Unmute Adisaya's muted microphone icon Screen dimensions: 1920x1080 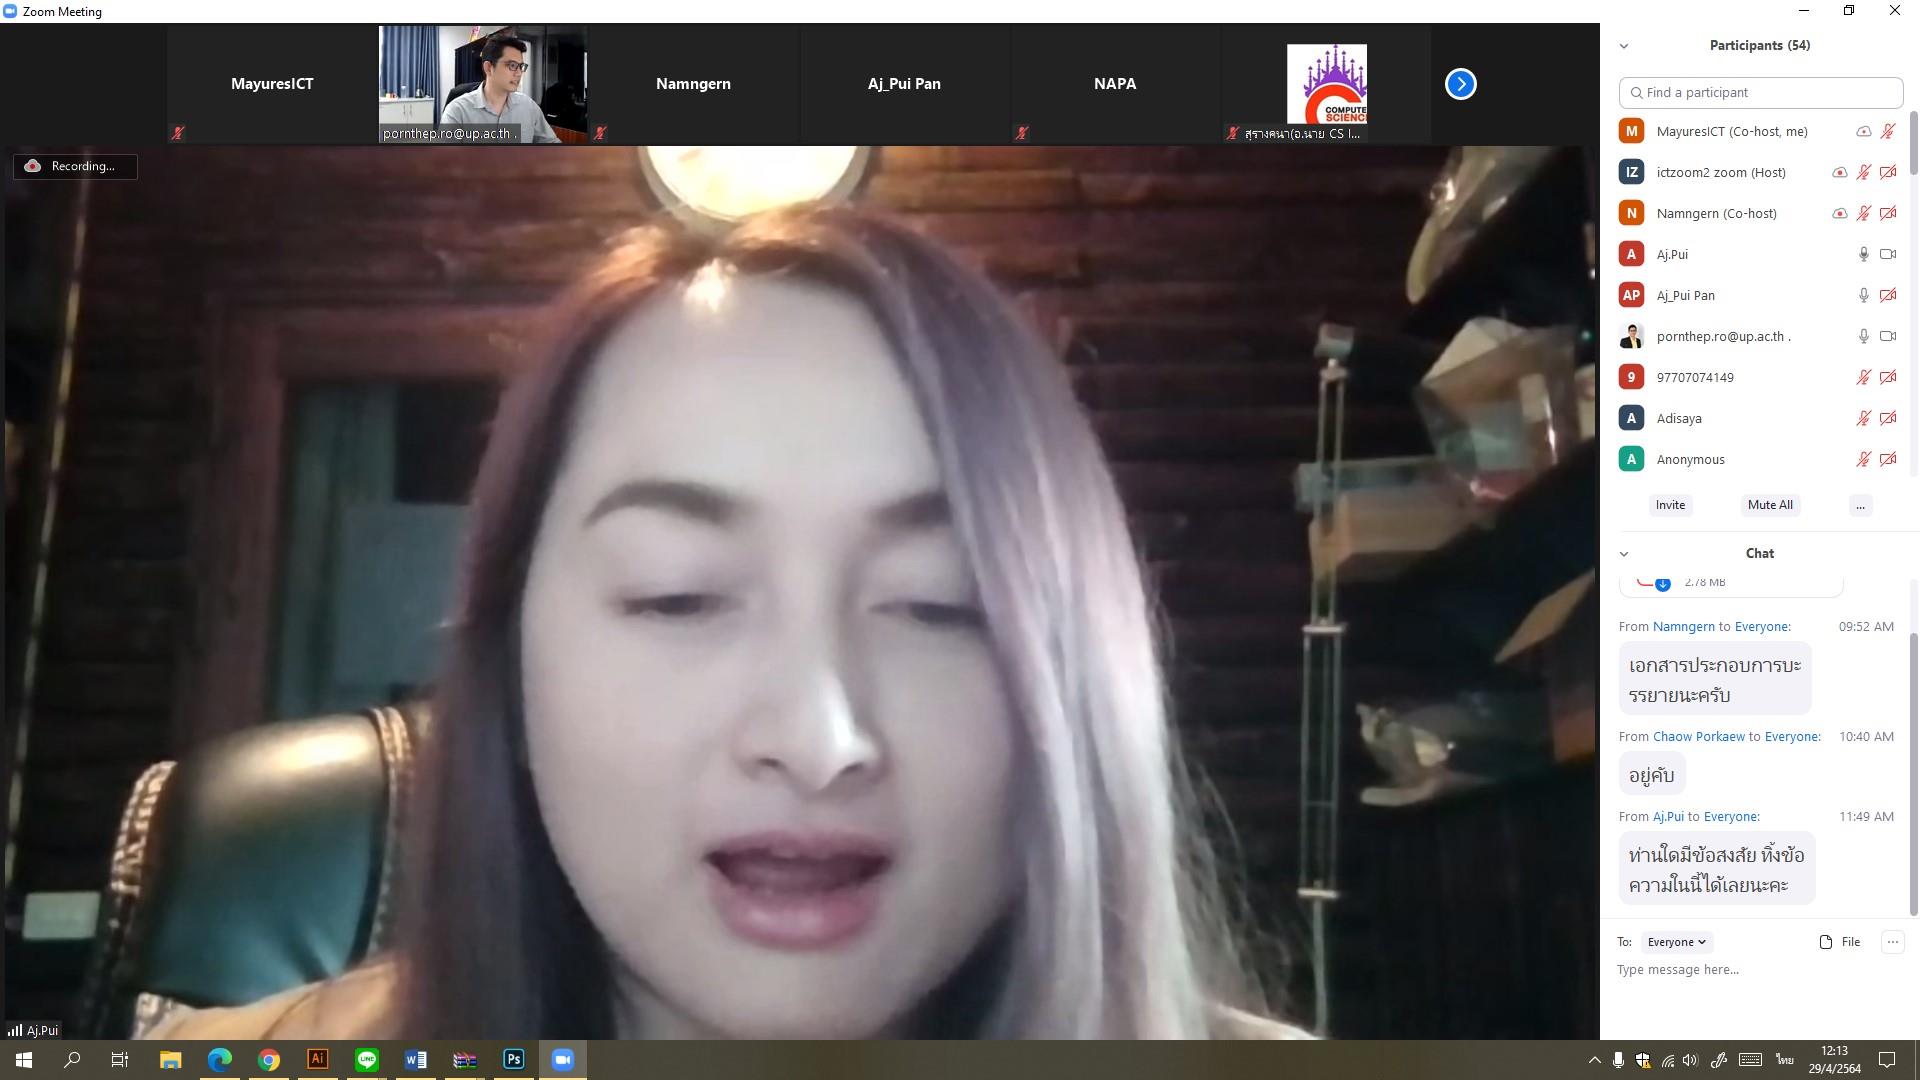(1863, 418)
